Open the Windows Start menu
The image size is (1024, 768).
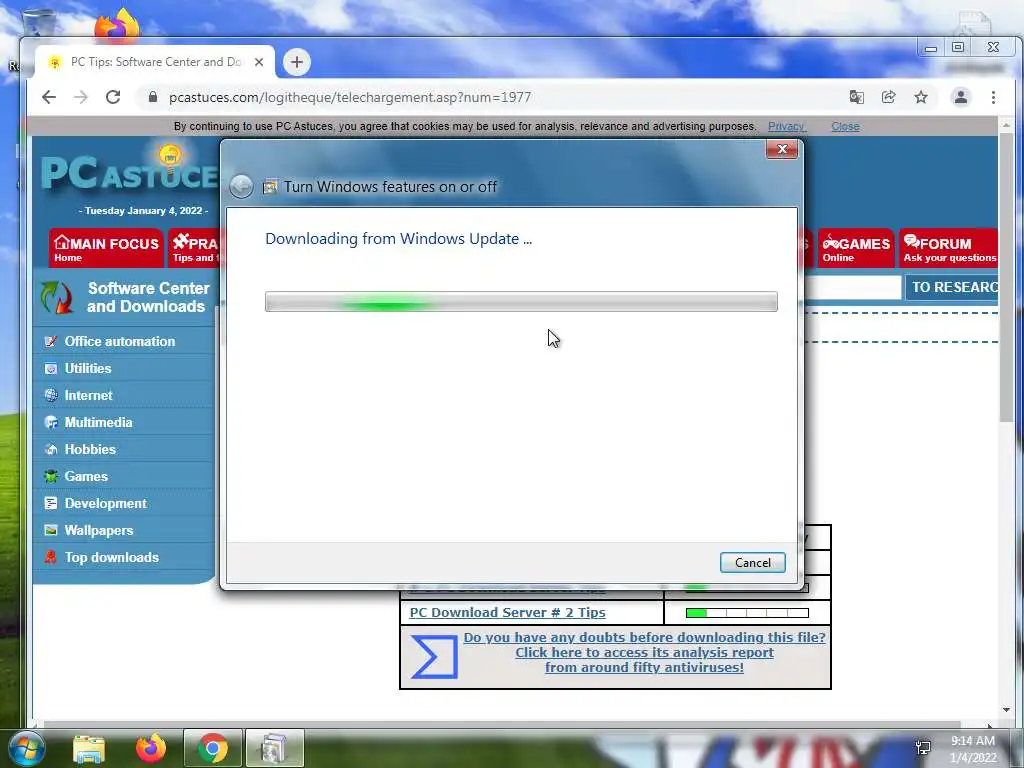click(x=26, y=748)
